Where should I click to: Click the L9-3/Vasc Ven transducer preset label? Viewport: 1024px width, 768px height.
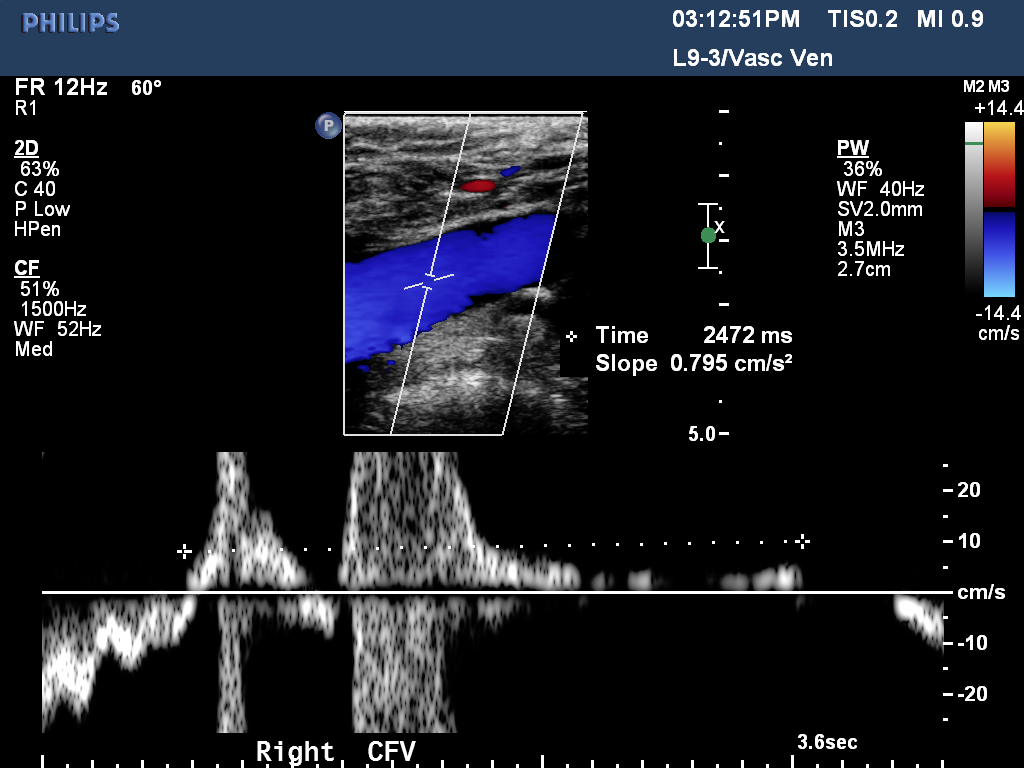752,58
